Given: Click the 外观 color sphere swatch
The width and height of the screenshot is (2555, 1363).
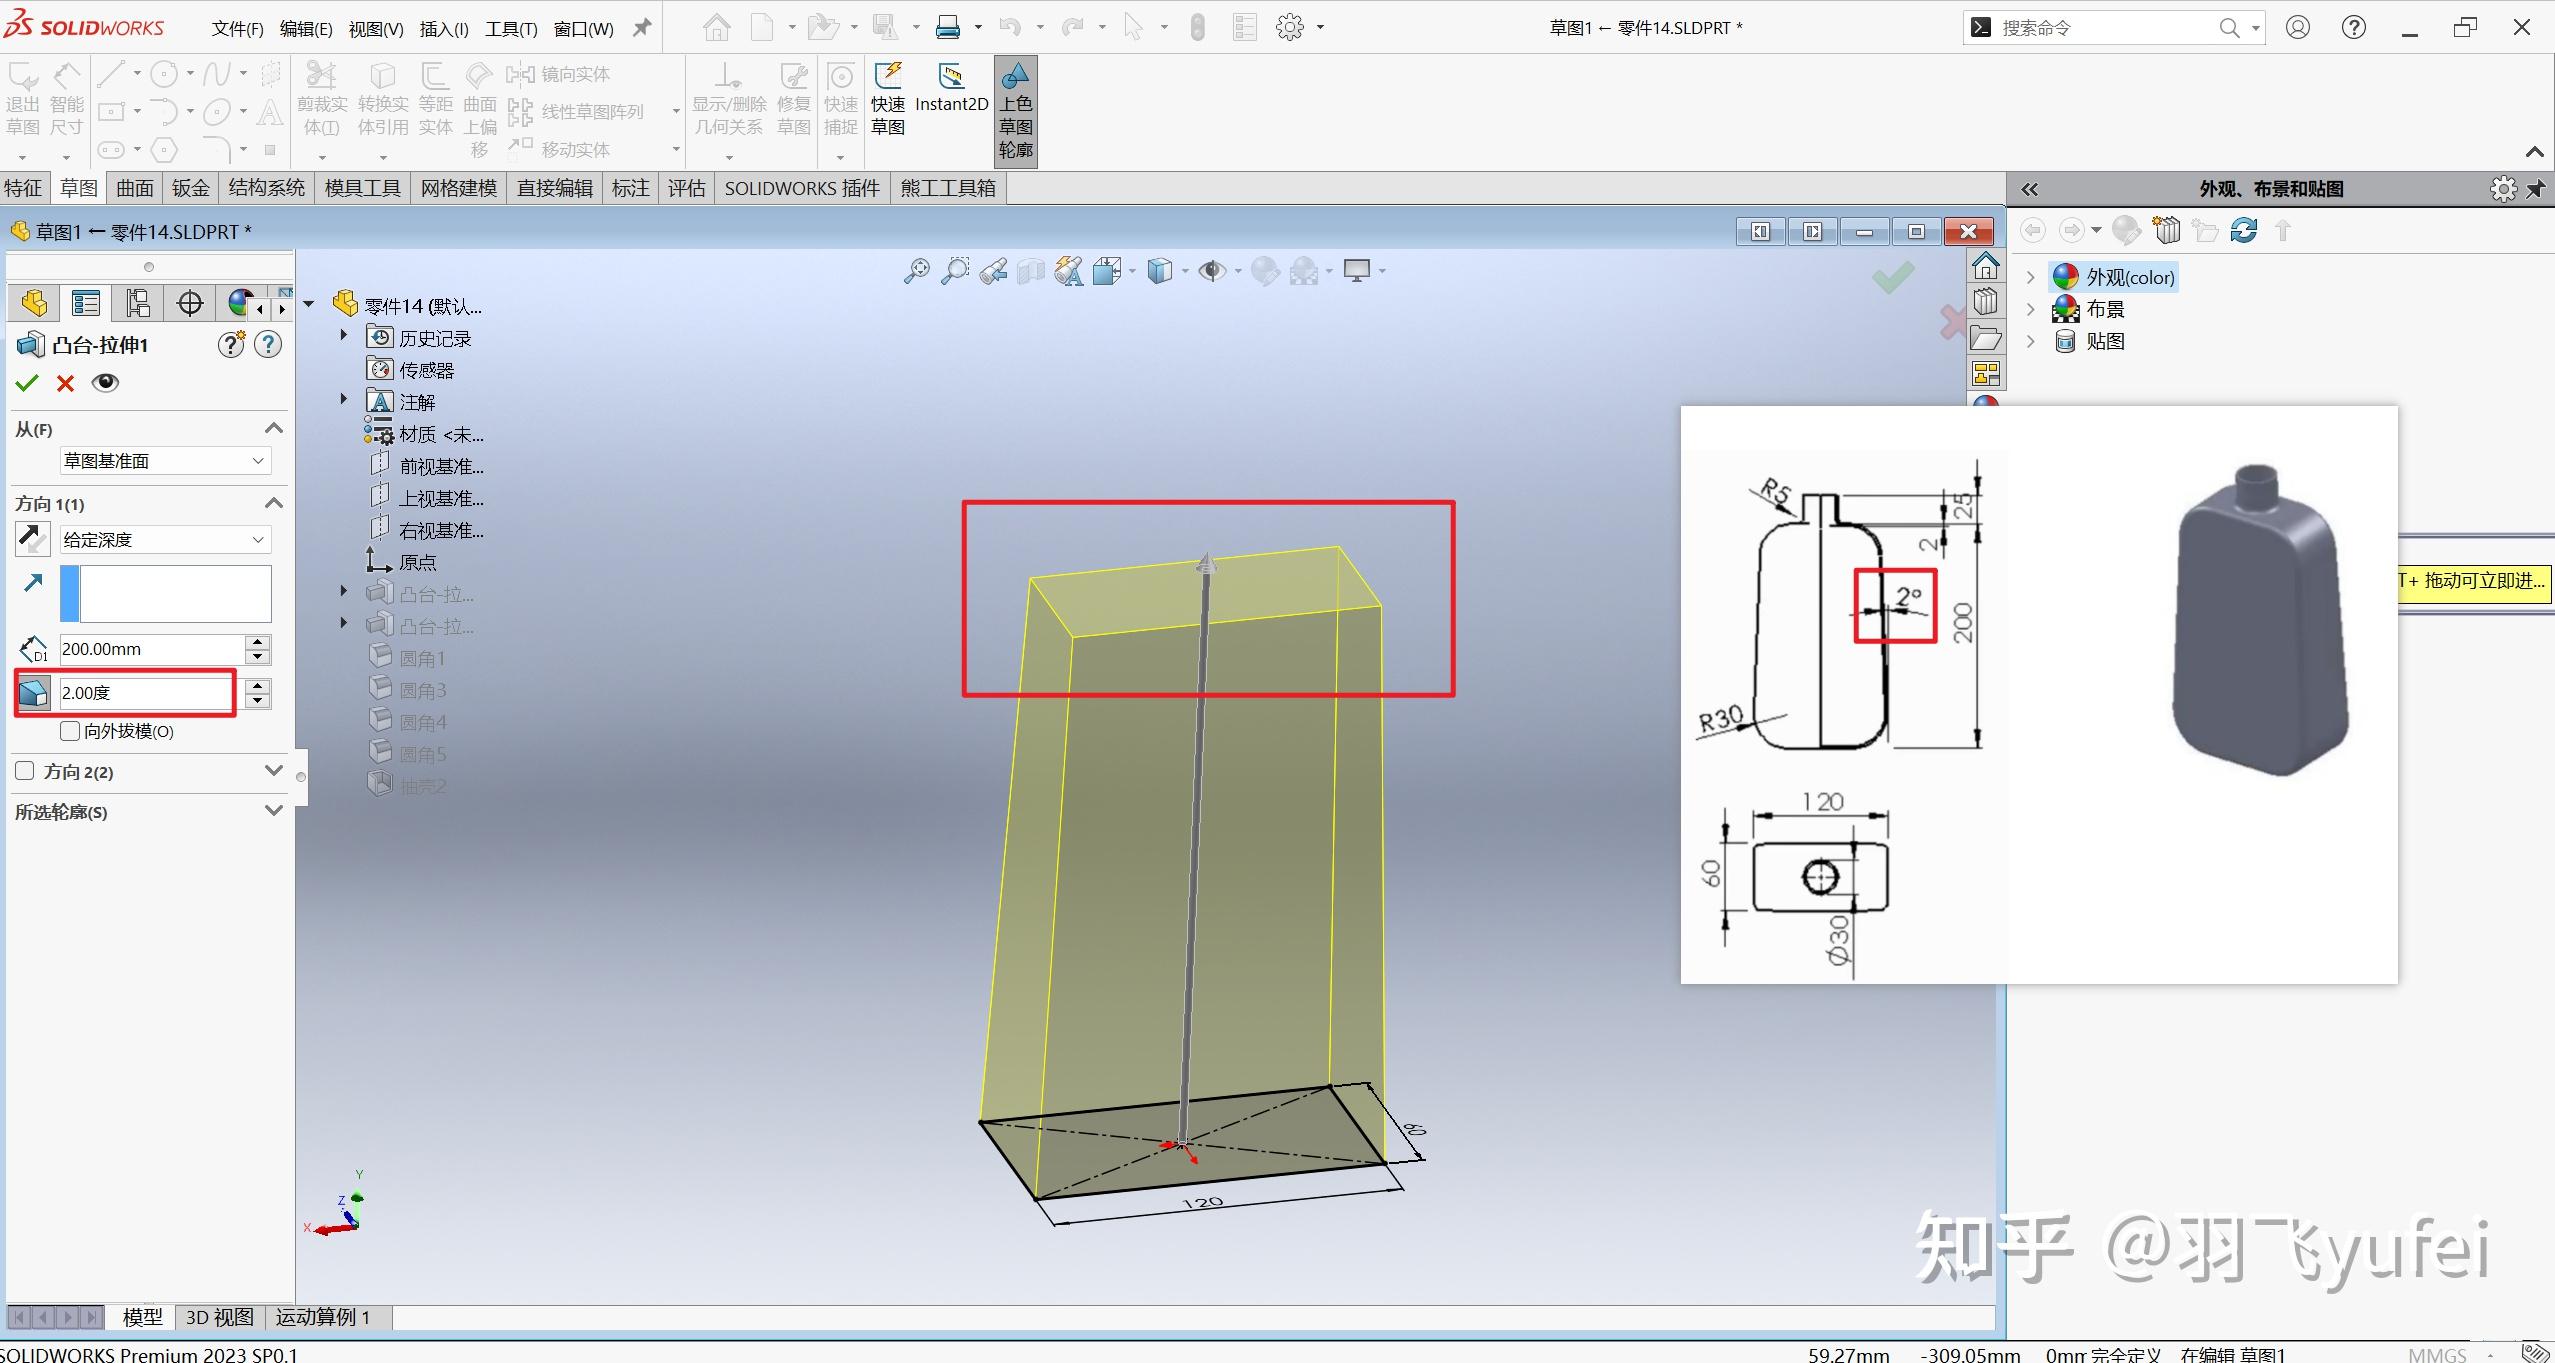Looking at the screenshot, I should click(x=2066, y=277).
